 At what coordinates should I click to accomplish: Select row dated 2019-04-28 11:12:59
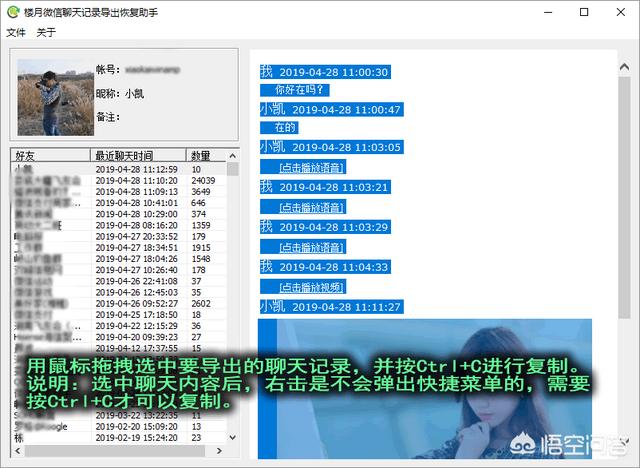(118, 169)
